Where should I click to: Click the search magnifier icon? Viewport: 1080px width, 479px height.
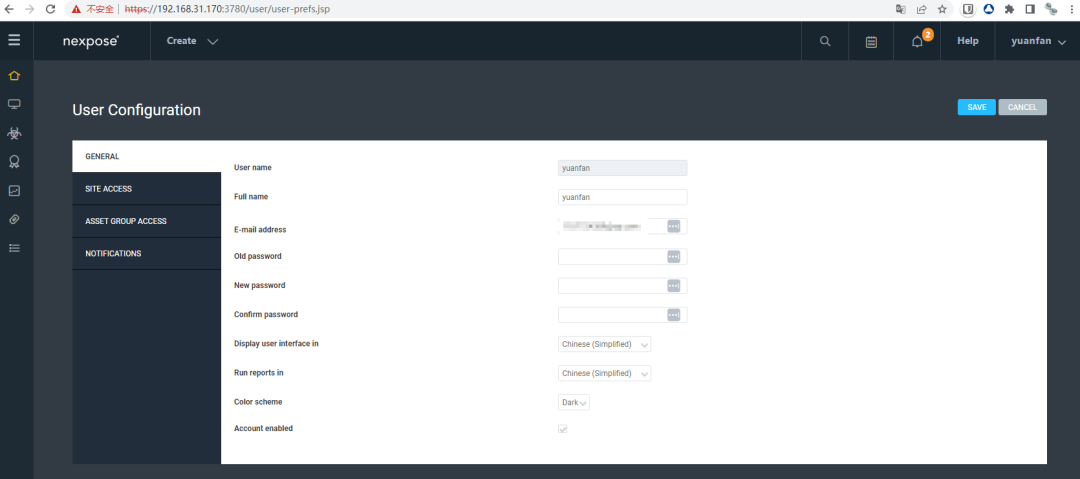825,41
